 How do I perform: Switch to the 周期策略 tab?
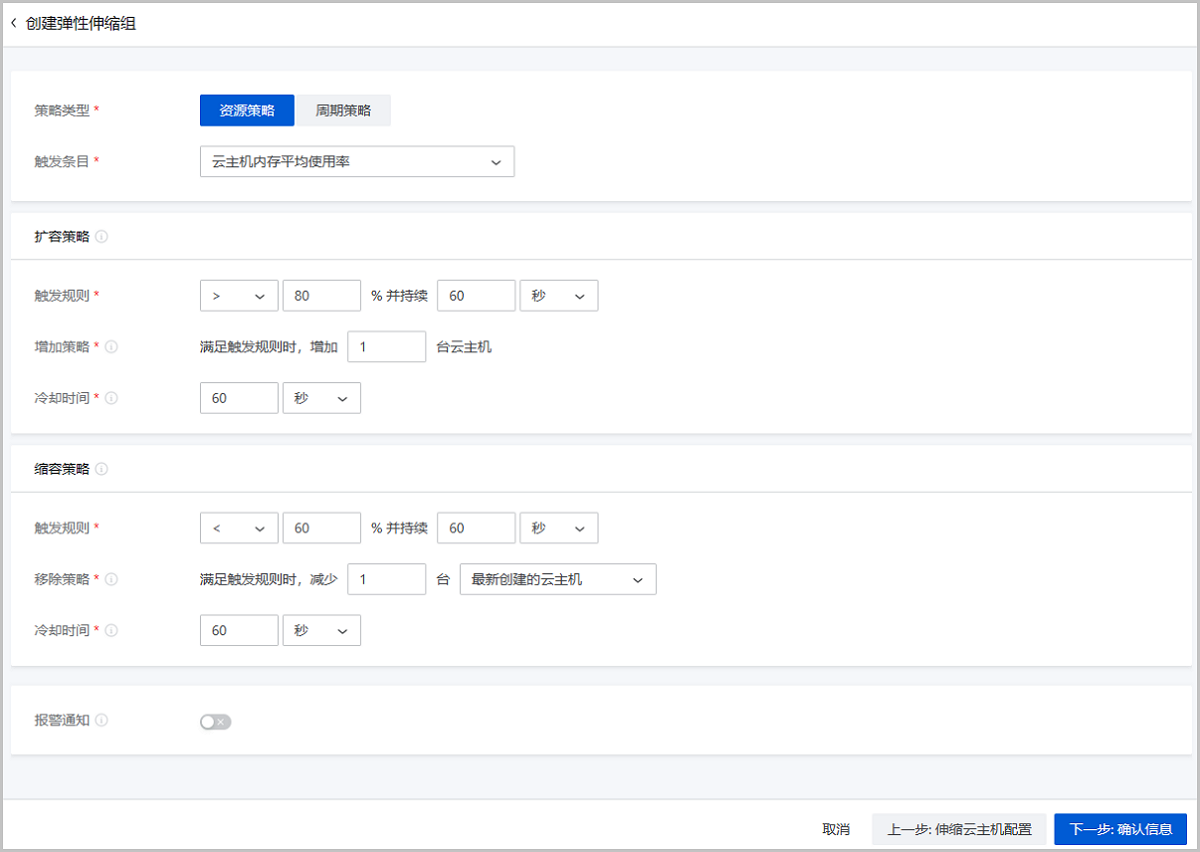coord(343,111)
